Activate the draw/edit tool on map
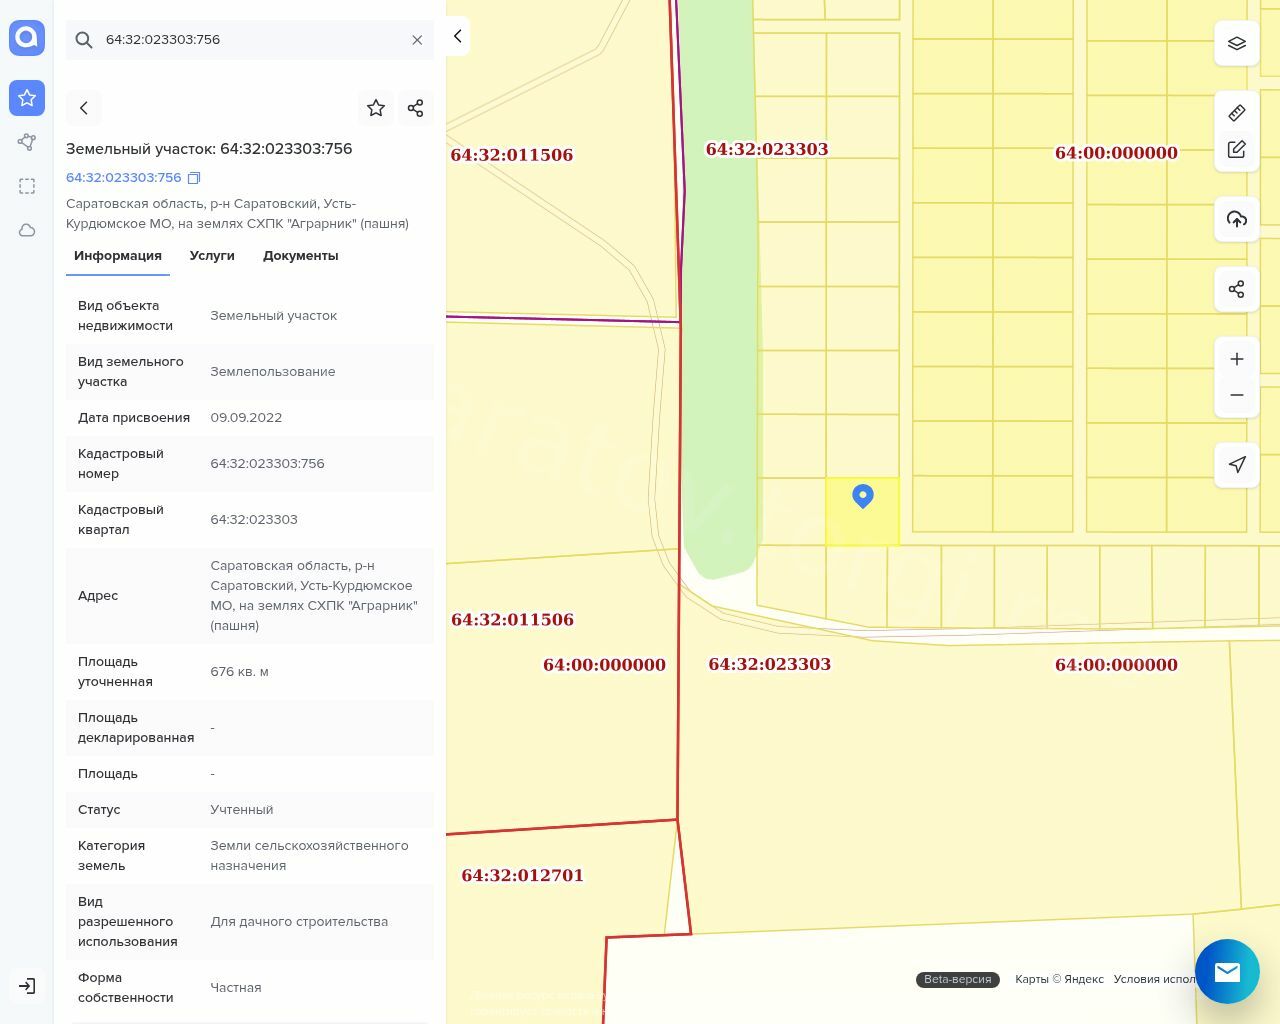The height and width of the screenshot is (1024, 1280). [x=1236, y=150]
